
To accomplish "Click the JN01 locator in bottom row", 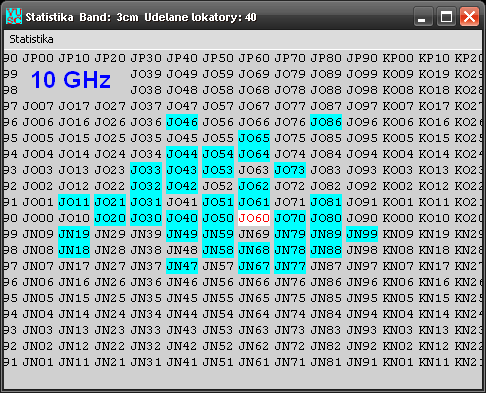I will click(38, 362).
